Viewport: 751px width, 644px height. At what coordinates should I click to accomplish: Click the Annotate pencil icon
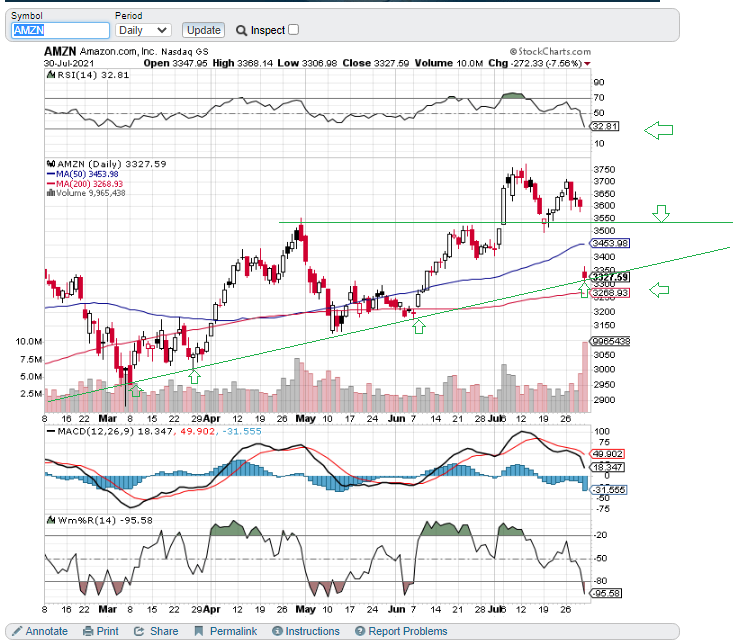pyautogui.click(x=17, y=631)
